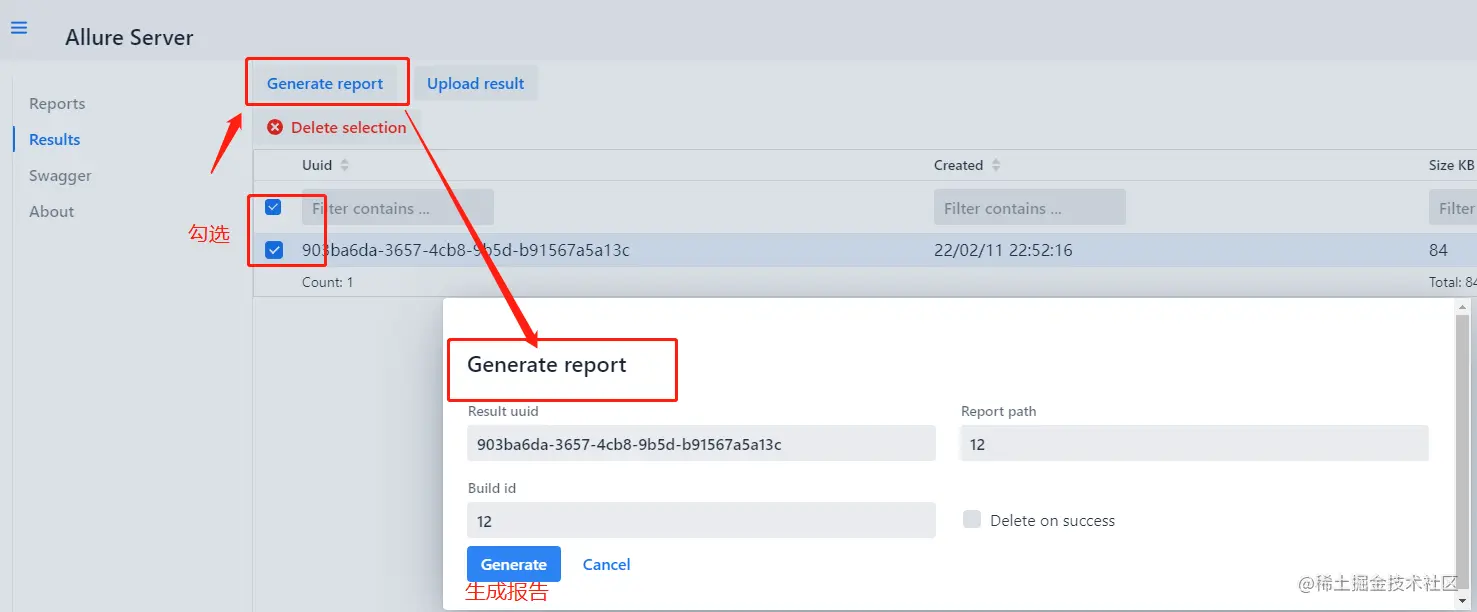Click the red delete icon beside Delete selection
This screenshot has height=612, width=1477.
(275, 127)
